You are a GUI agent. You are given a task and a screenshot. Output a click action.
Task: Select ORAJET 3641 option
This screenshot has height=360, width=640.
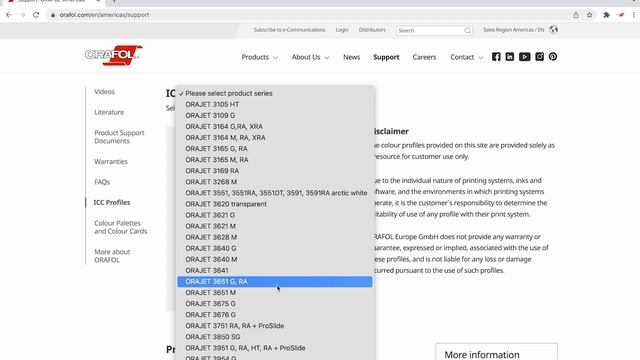(x=275, y=270)
